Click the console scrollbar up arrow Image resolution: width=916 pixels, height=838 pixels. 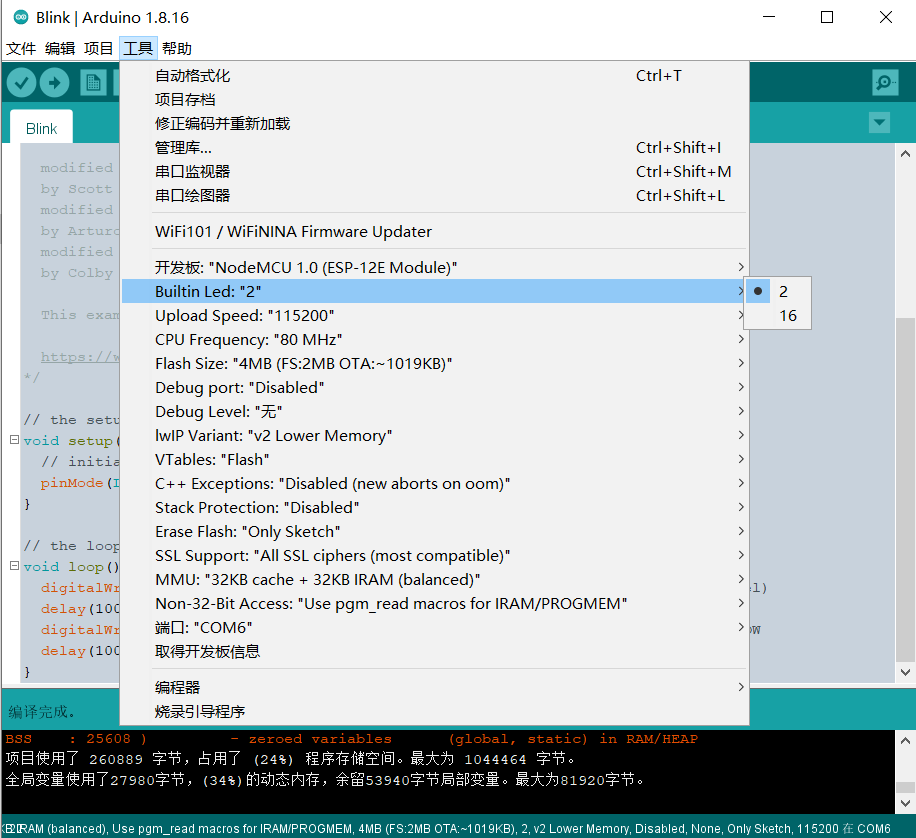pyautogui.click(x=905, y=740)
